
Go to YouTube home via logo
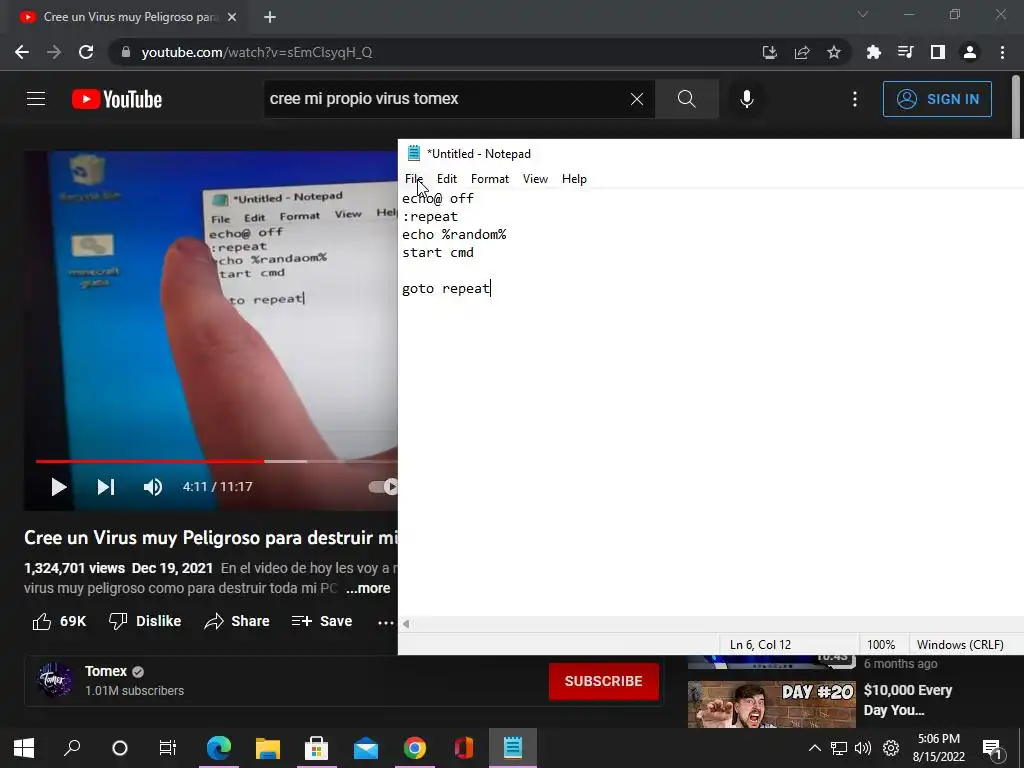(117, 99)
